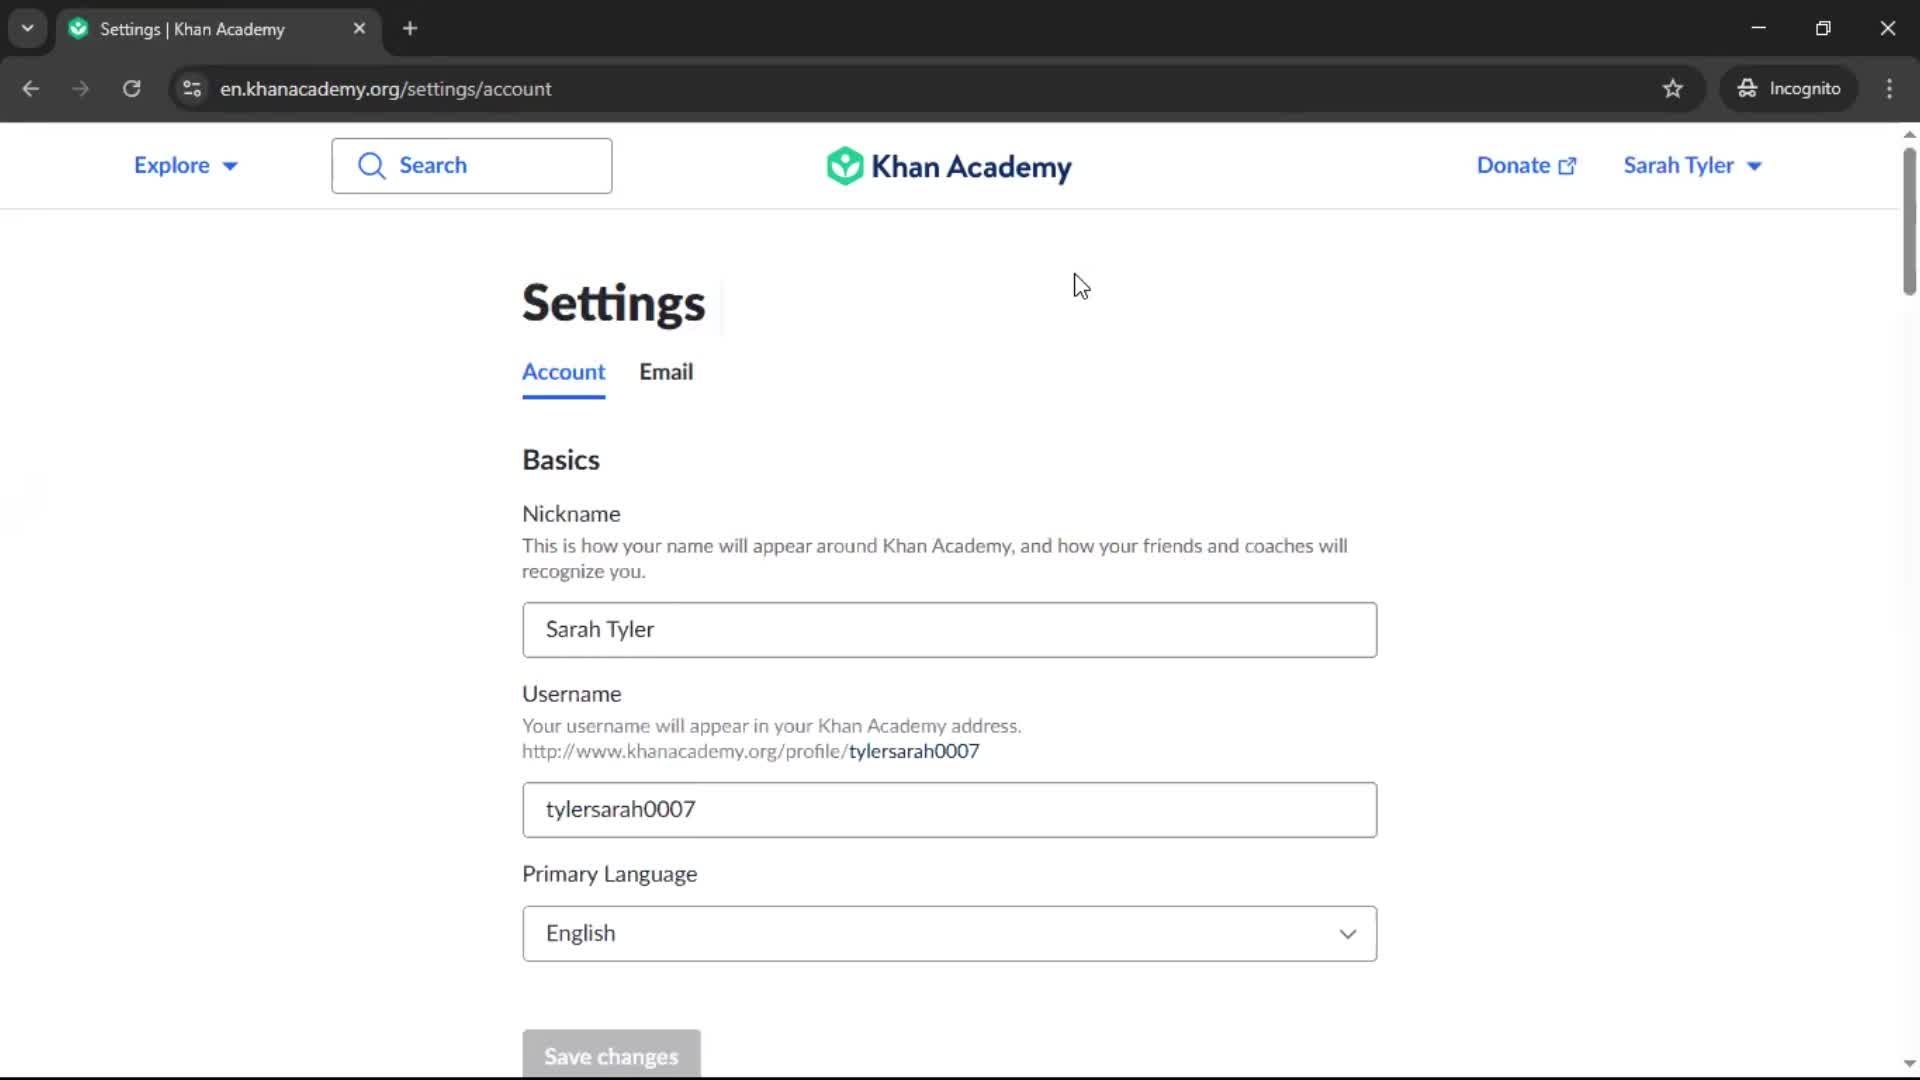Open the Sarah Tyler account dropdown
Screen dimensions: 1920x1080
coord(1692,166)
